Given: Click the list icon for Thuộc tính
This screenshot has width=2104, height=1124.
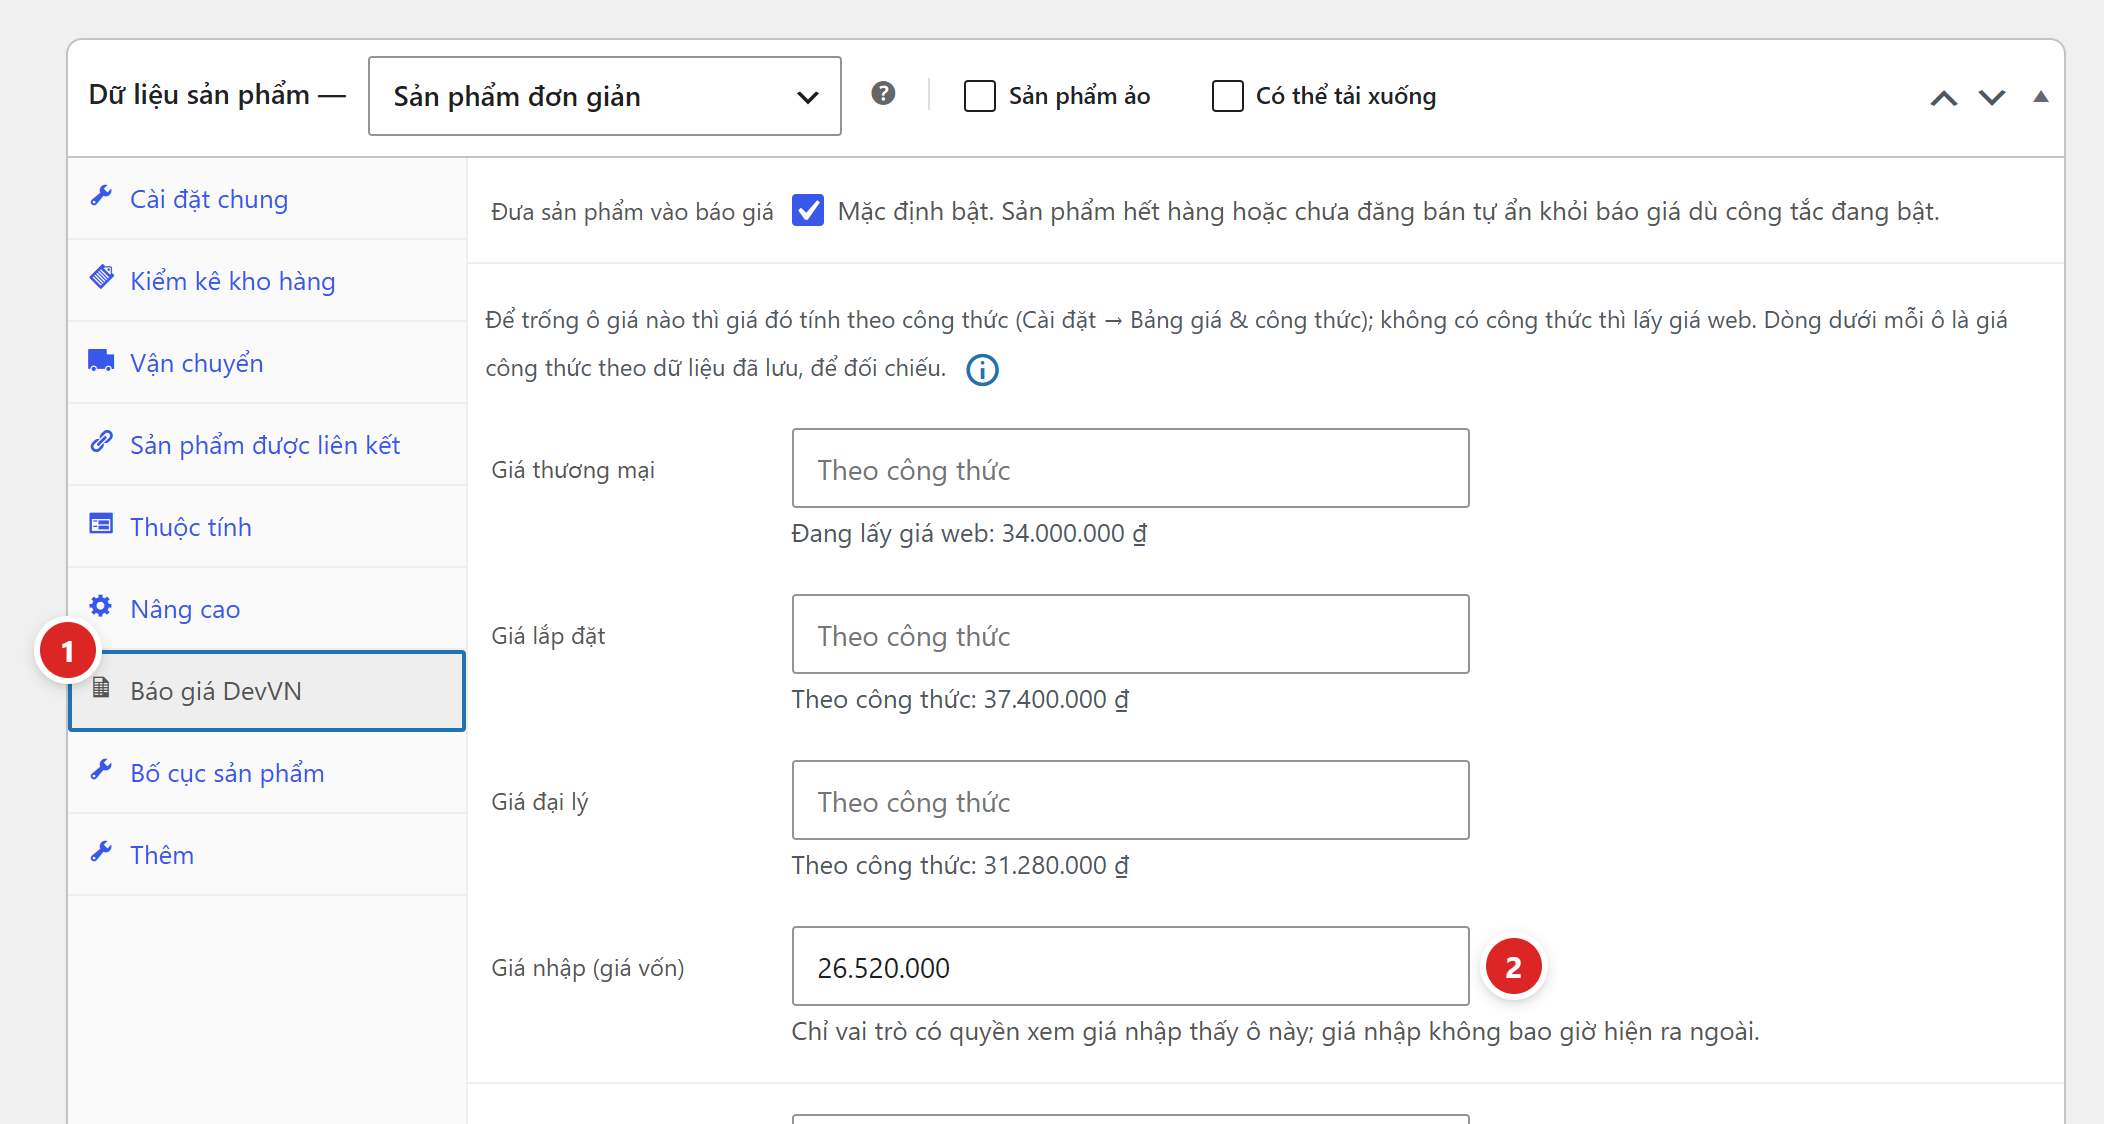Looking at the screenshot, I should 101,524.
